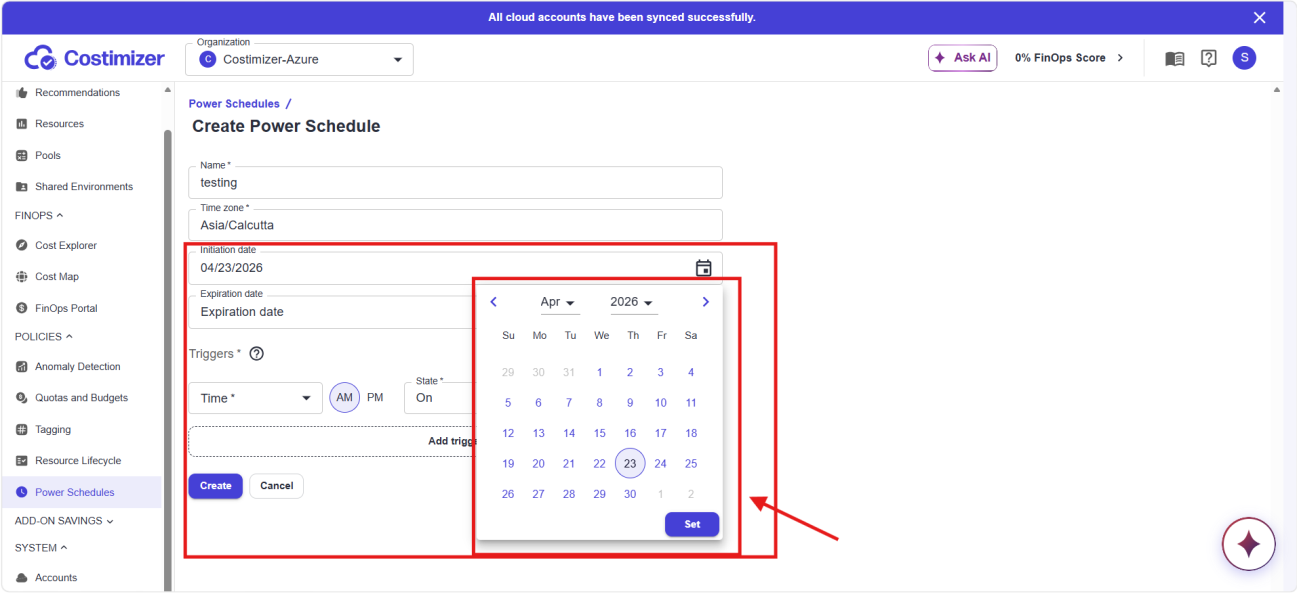Click the Power Schedules clock icon
1299x594 pixels.
[22, 493]
